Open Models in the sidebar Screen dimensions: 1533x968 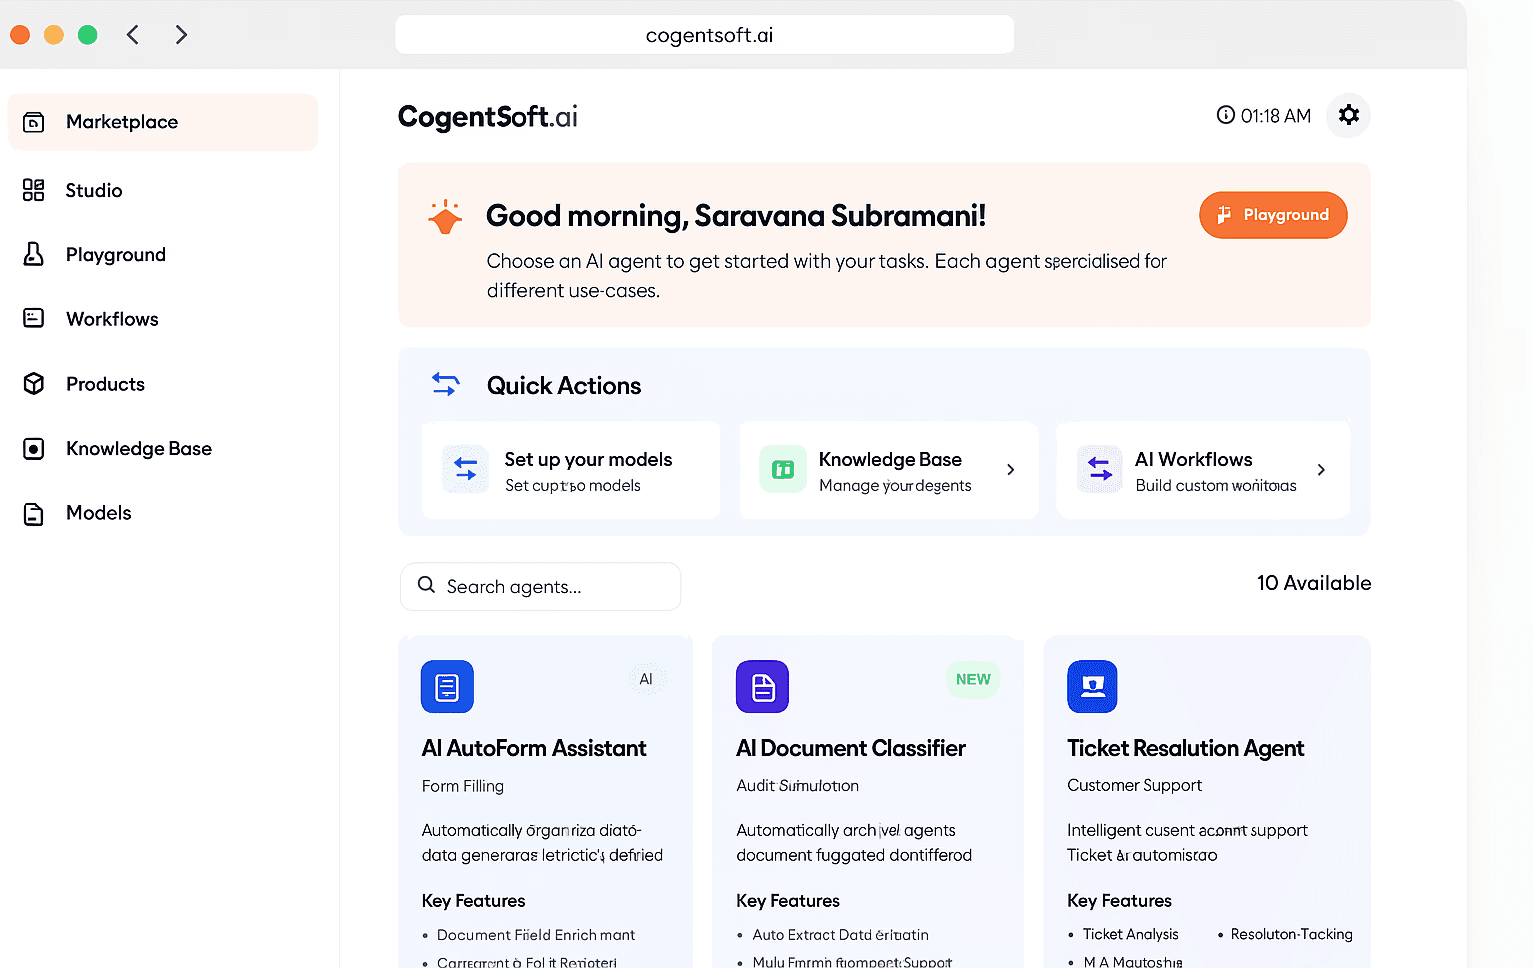(x=99, y=513)
